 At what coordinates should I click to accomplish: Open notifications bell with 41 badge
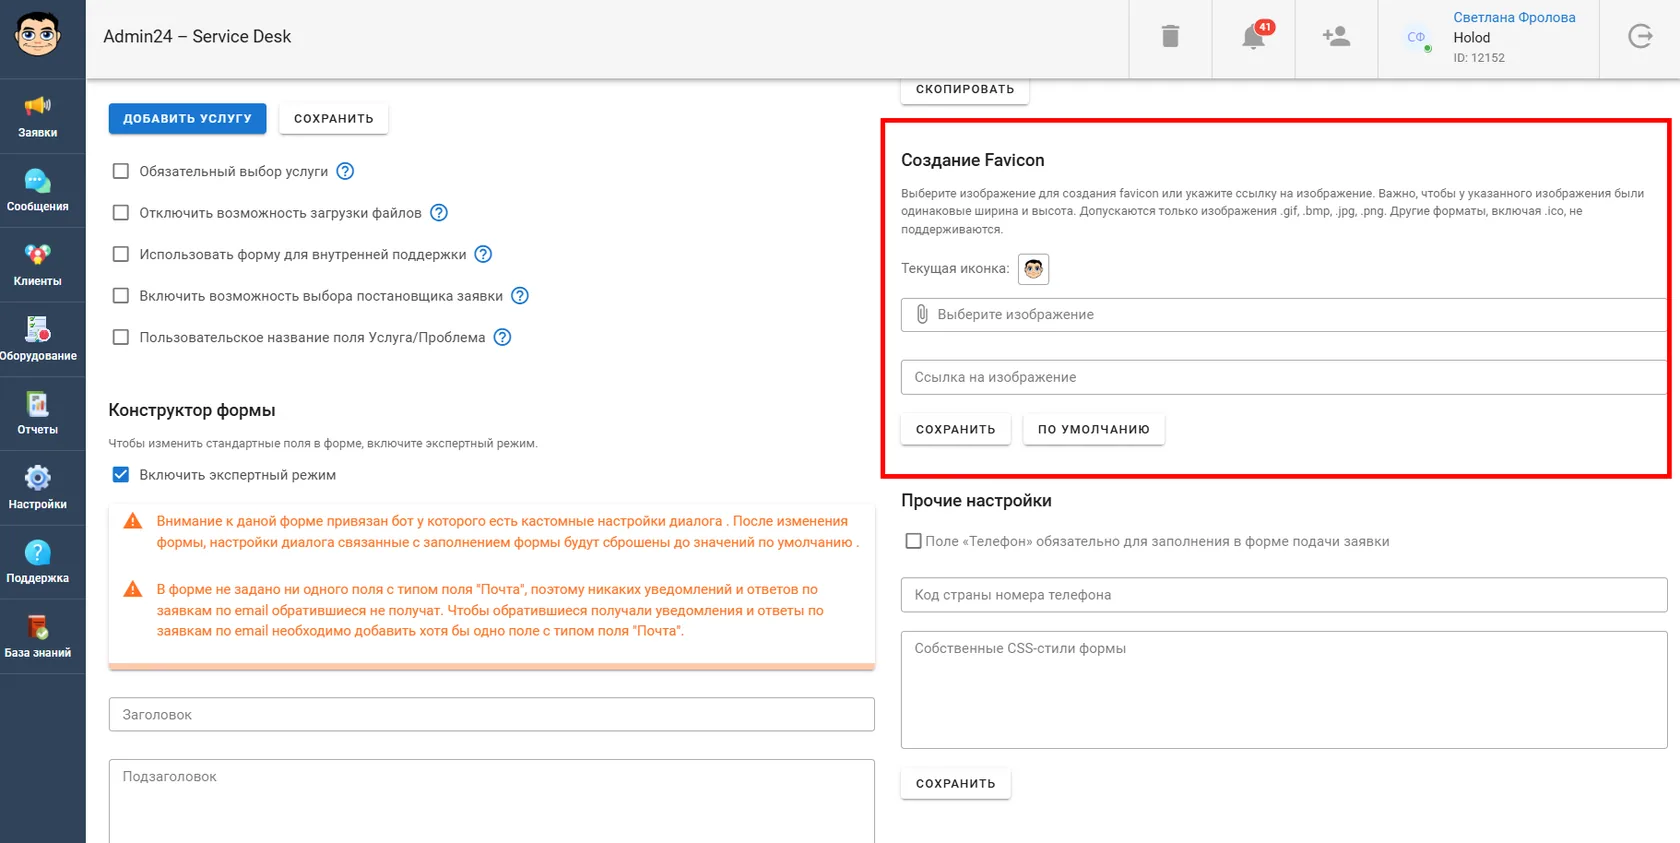coord(1254,36)
